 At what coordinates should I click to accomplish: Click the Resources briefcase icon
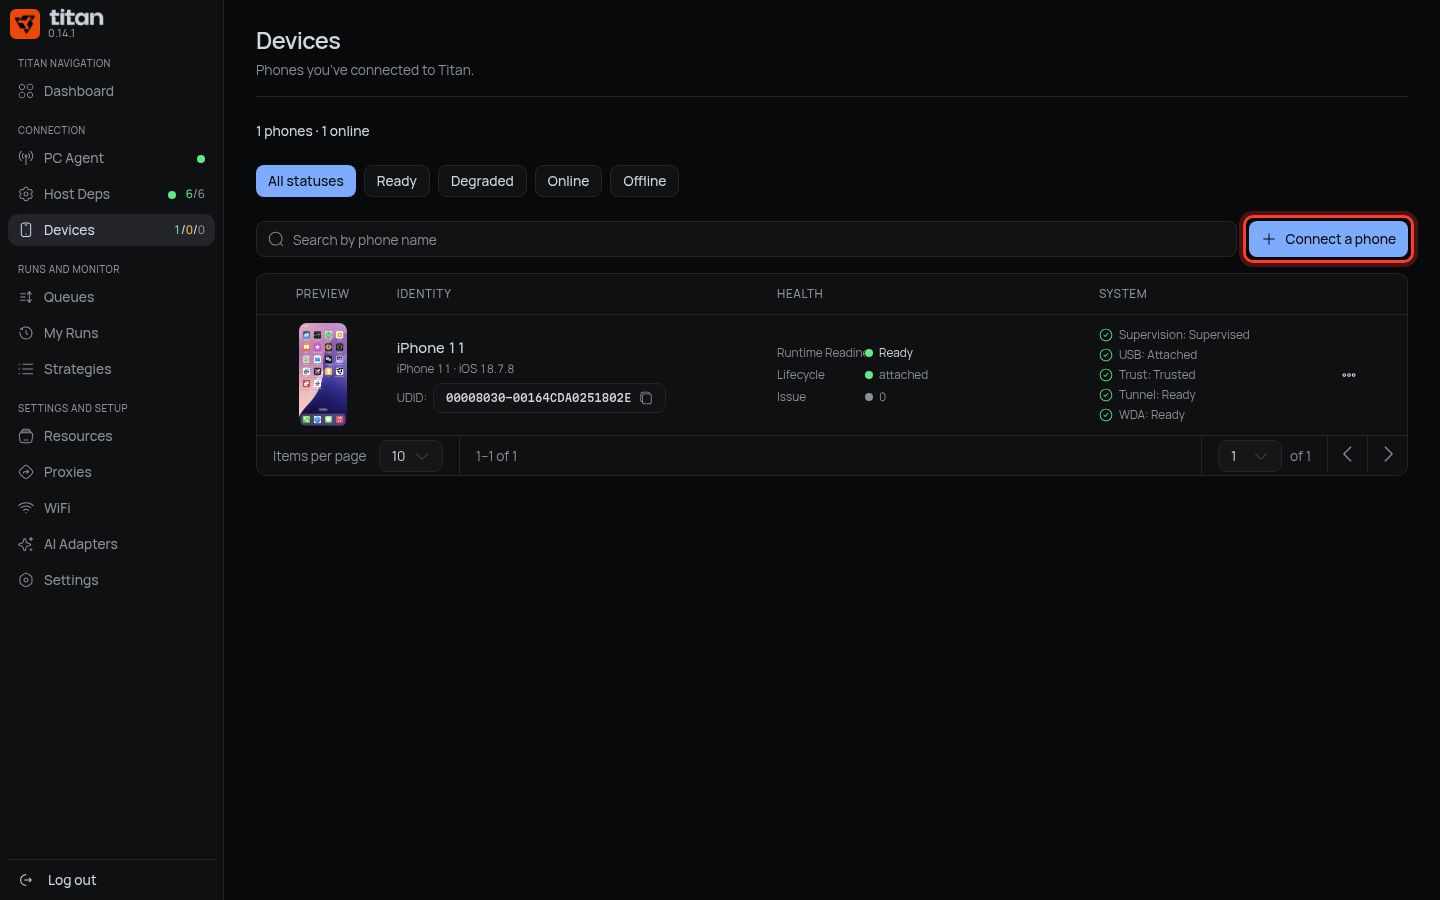(x=26, y=436)
